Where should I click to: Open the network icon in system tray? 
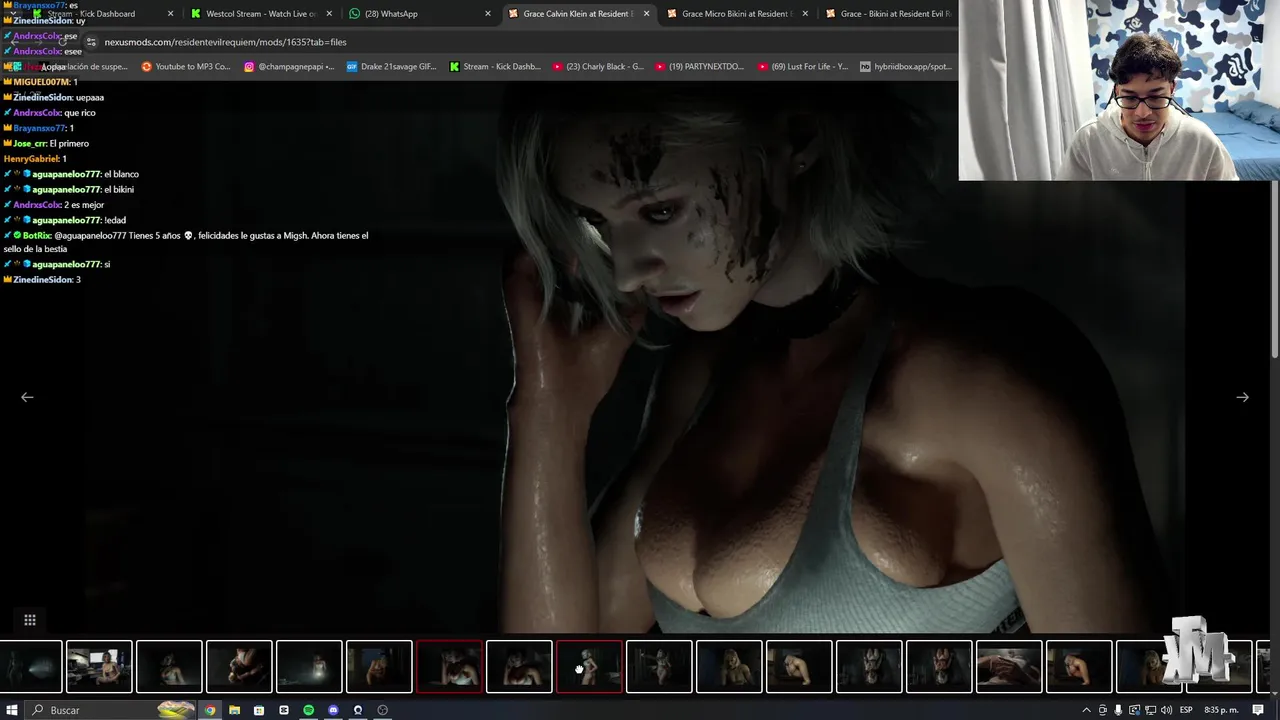coord(1150,710)
